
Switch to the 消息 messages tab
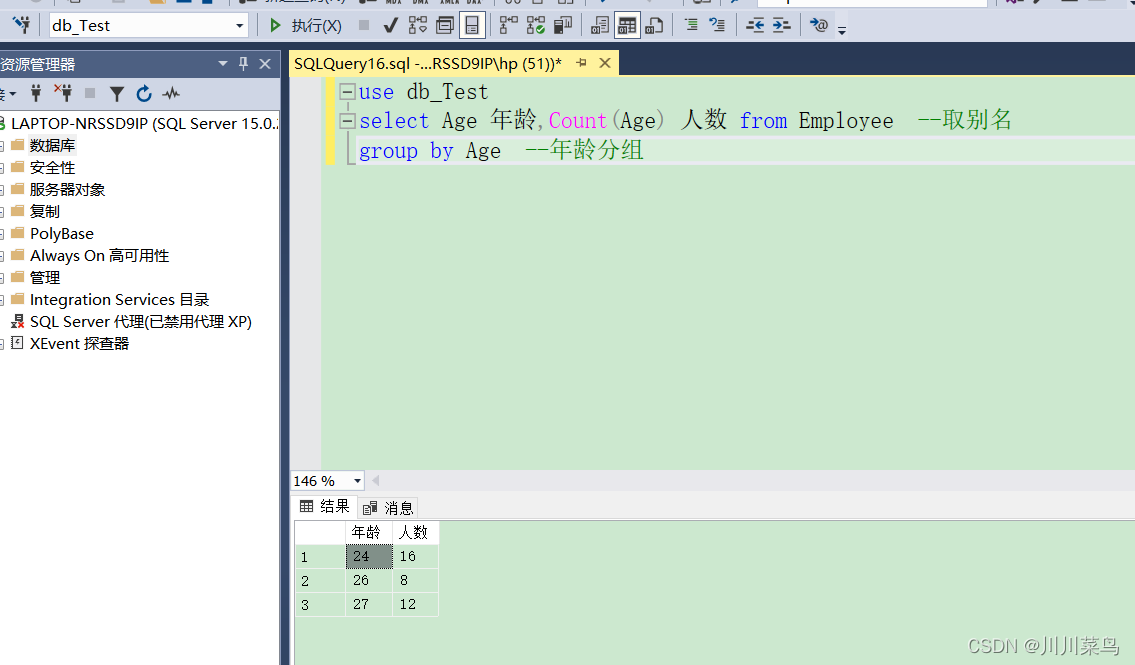click(x=388, y=508)
